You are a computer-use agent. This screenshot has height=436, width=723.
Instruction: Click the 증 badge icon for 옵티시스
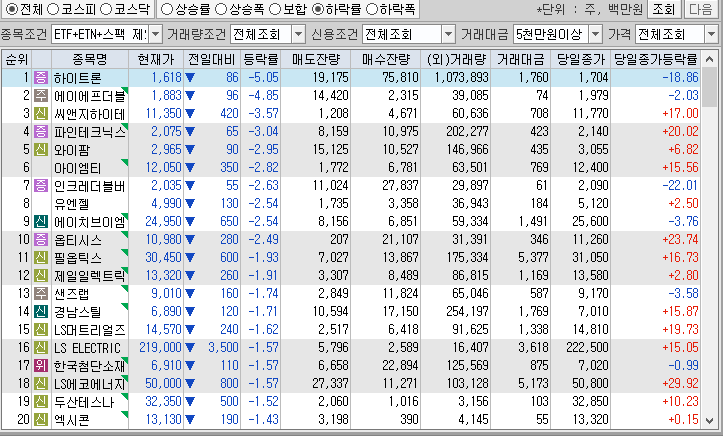41,239
